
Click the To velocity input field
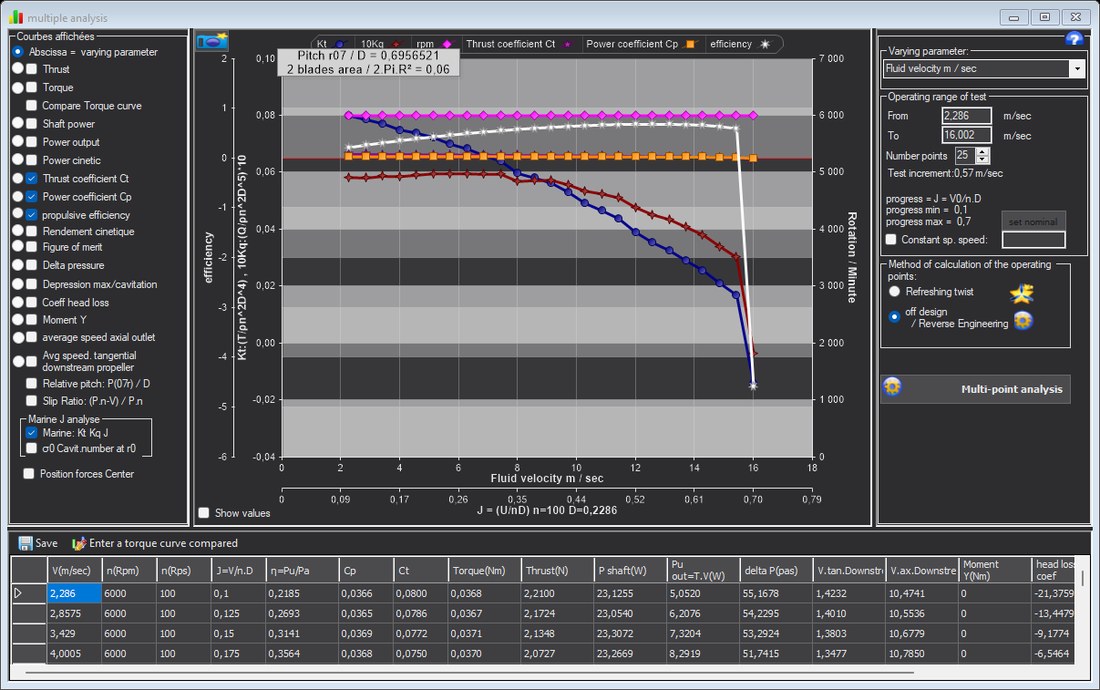click(x=966, y=135)
